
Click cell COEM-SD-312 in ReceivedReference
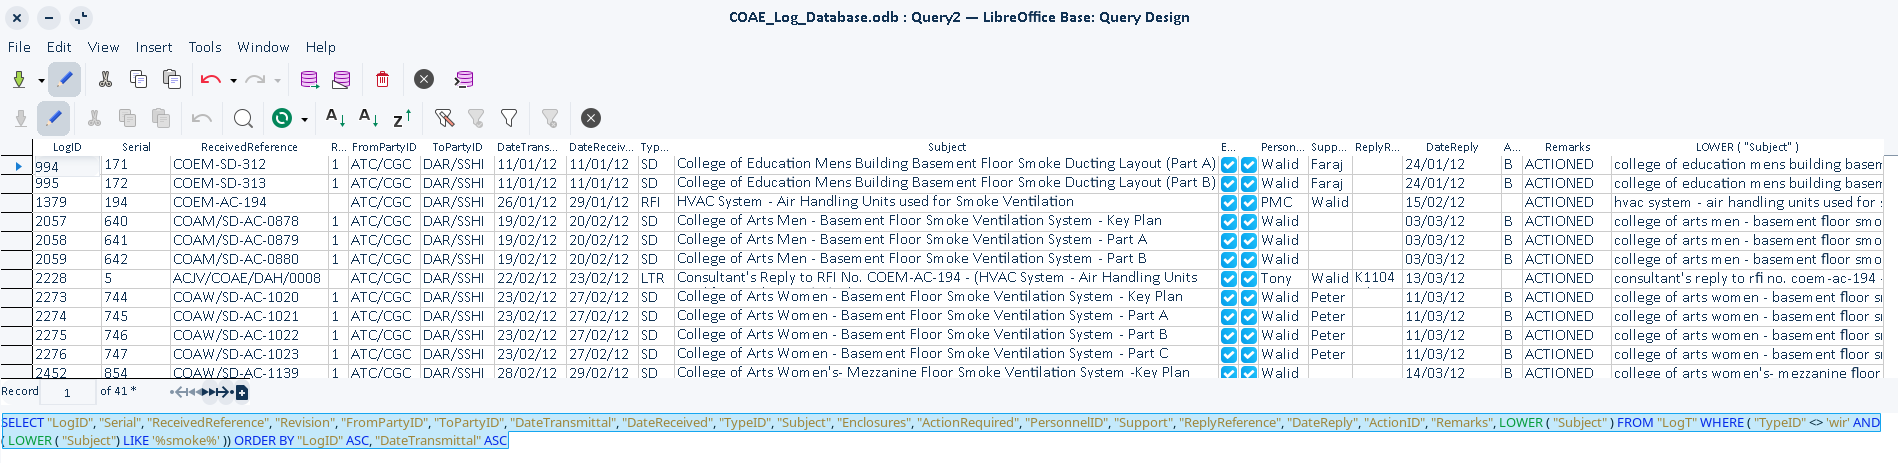pos(249,165)
